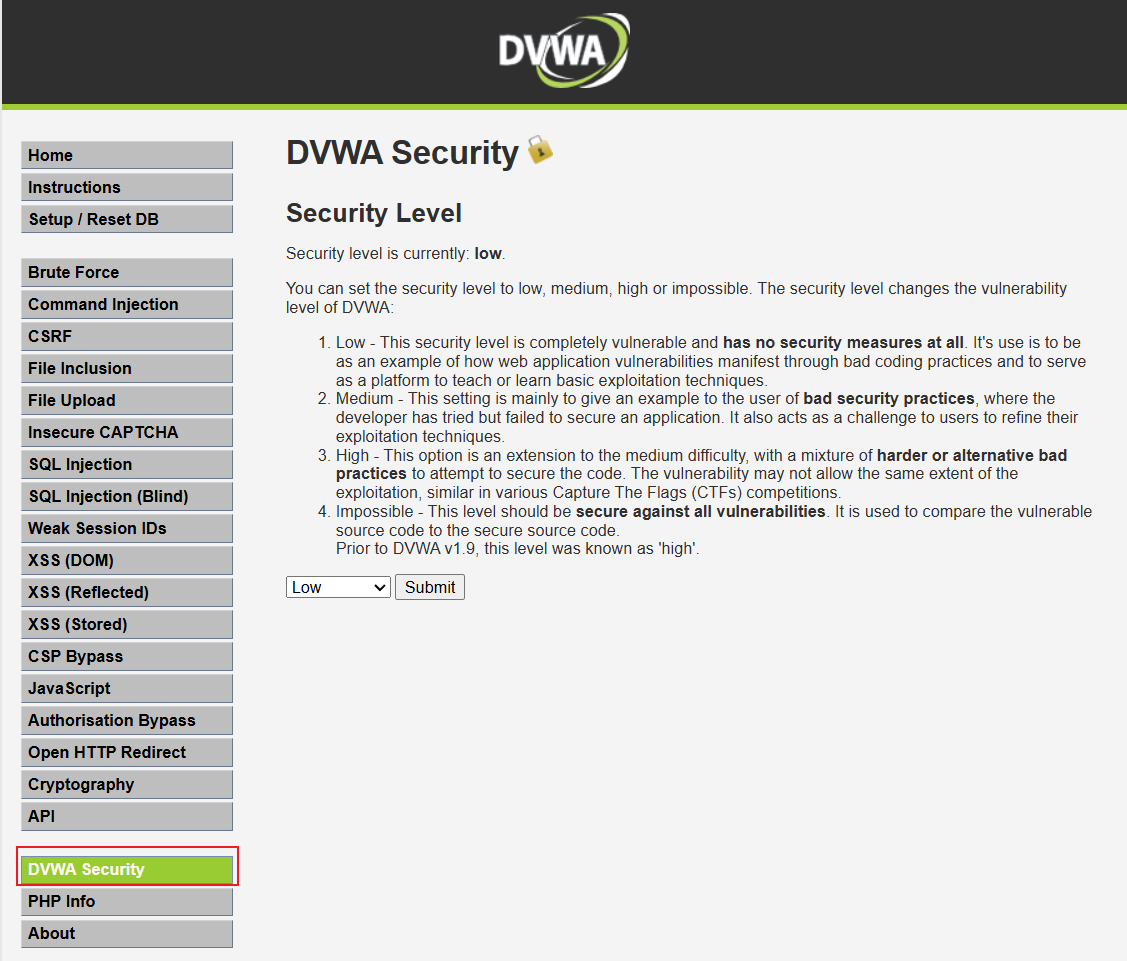Screen dimensions: 1127x961
Task: Open the security level dropdown showing Low
Action: point(338,587)
